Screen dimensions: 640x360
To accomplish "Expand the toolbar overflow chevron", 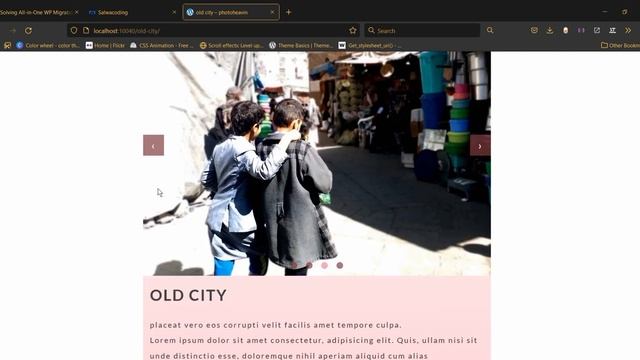I will pyautogui.click(x=628, y=30).
